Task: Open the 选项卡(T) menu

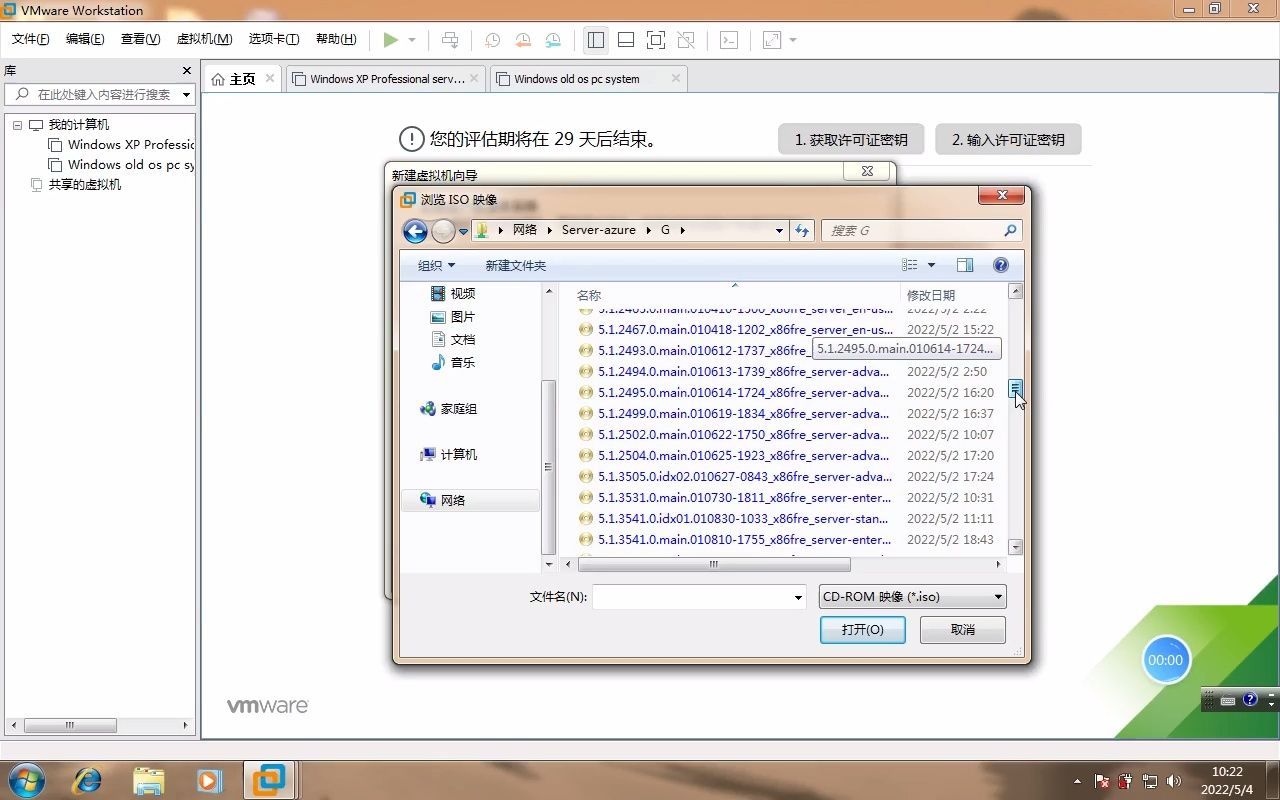Action: tap(274, 39)
